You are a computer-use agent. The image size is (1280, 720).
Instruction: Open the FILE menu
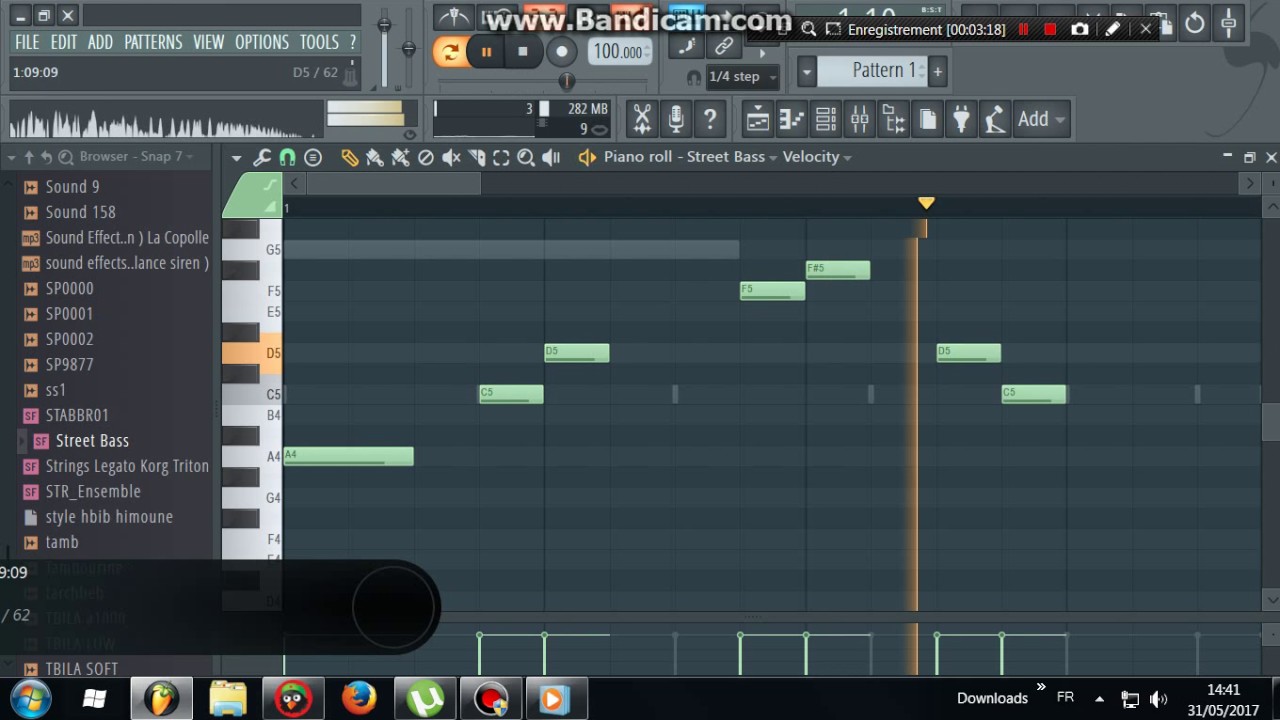(27, 42)
